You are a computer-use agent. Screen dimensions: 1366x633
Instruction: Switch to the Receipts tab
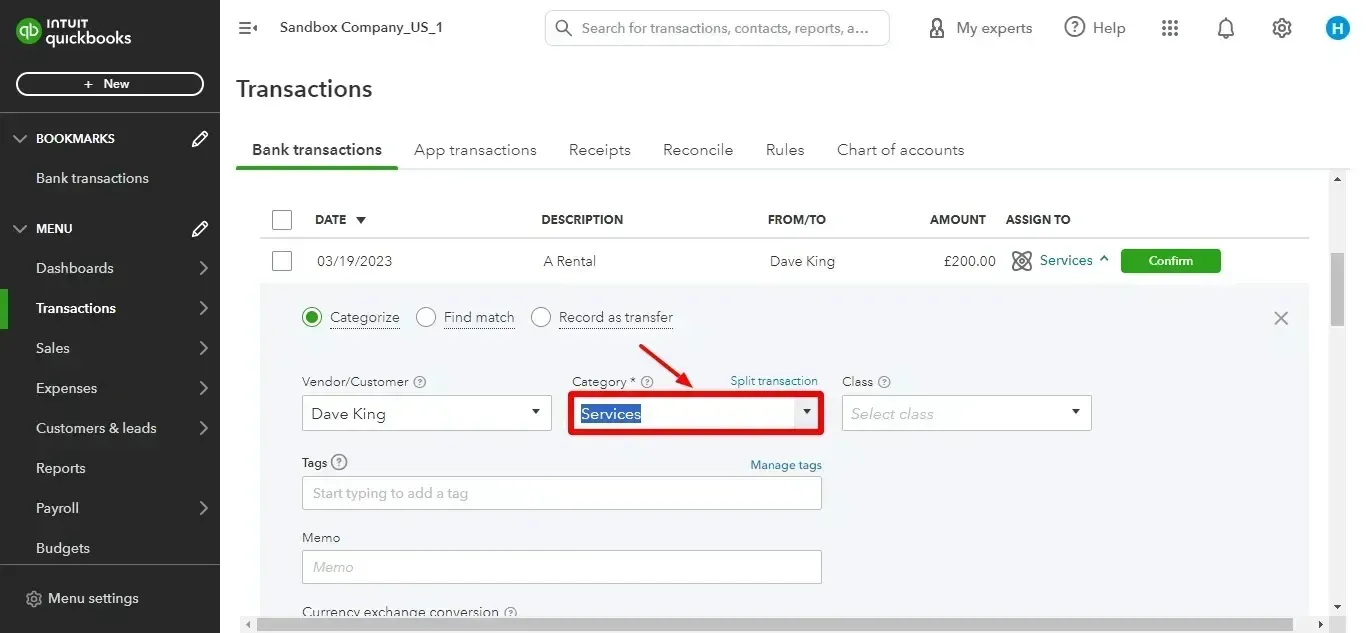point(600,150)
